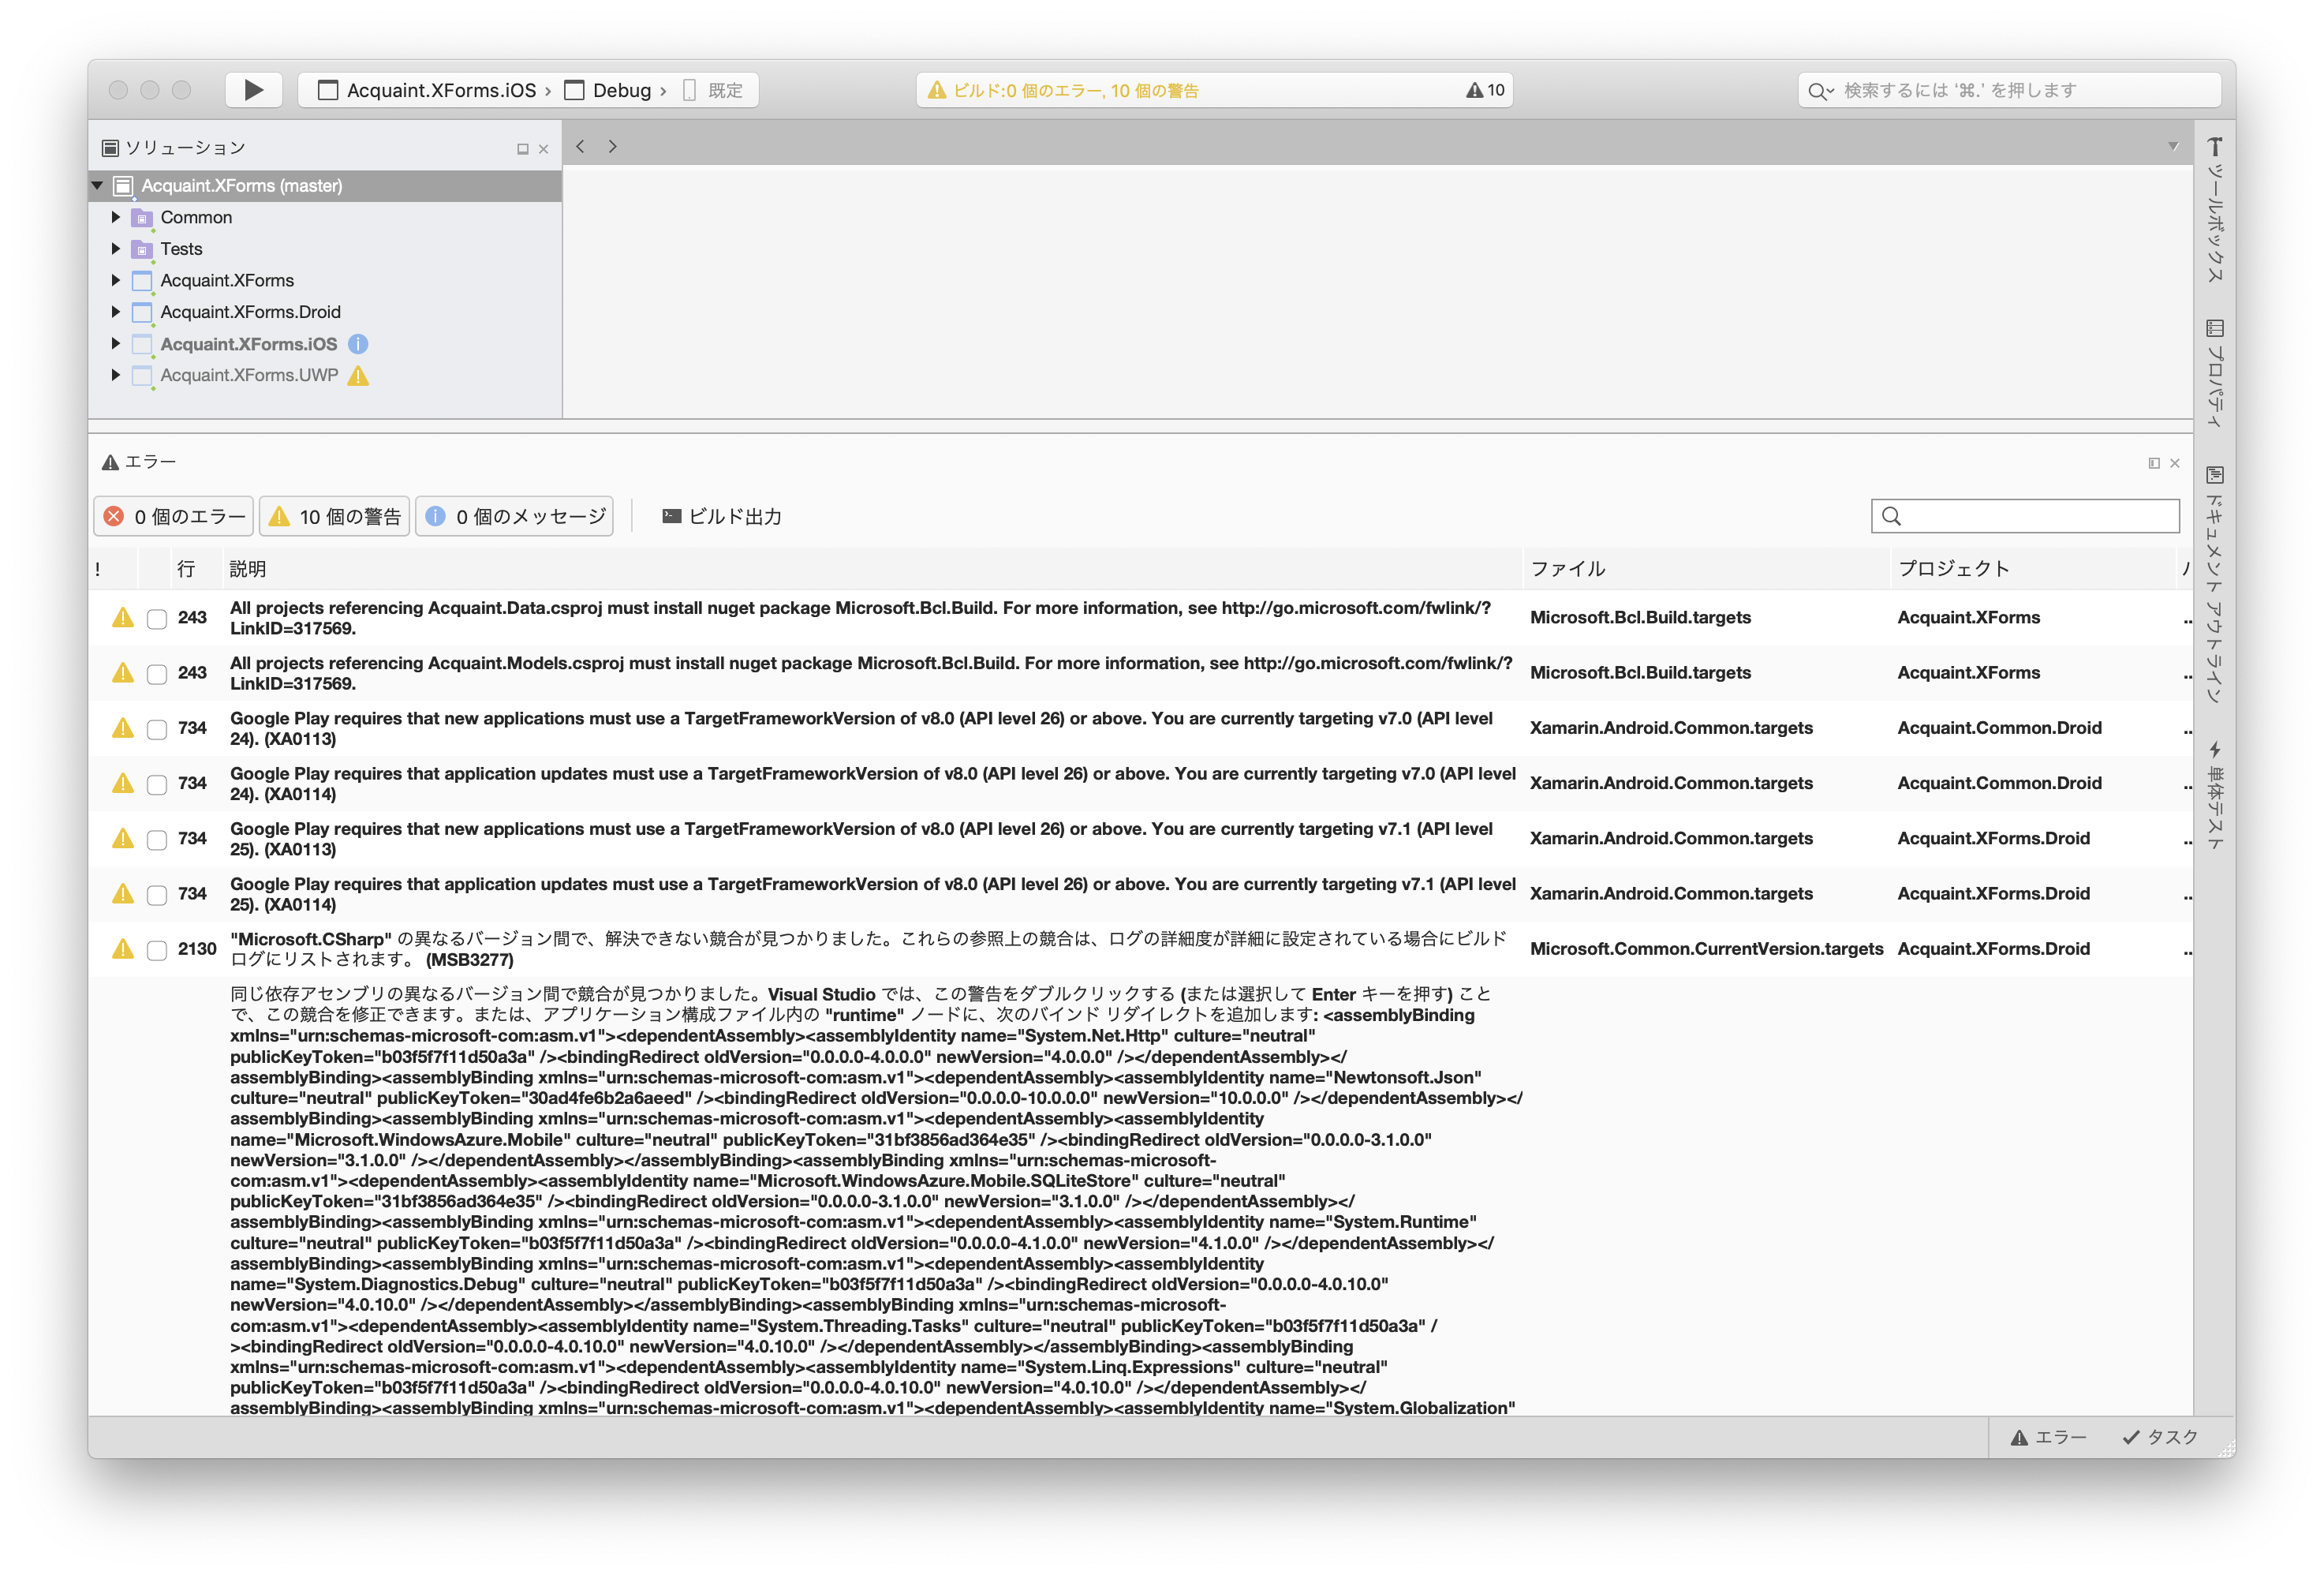Toggle the 0 errors filter
The image size is (2324, 1575).
(174, 517)
